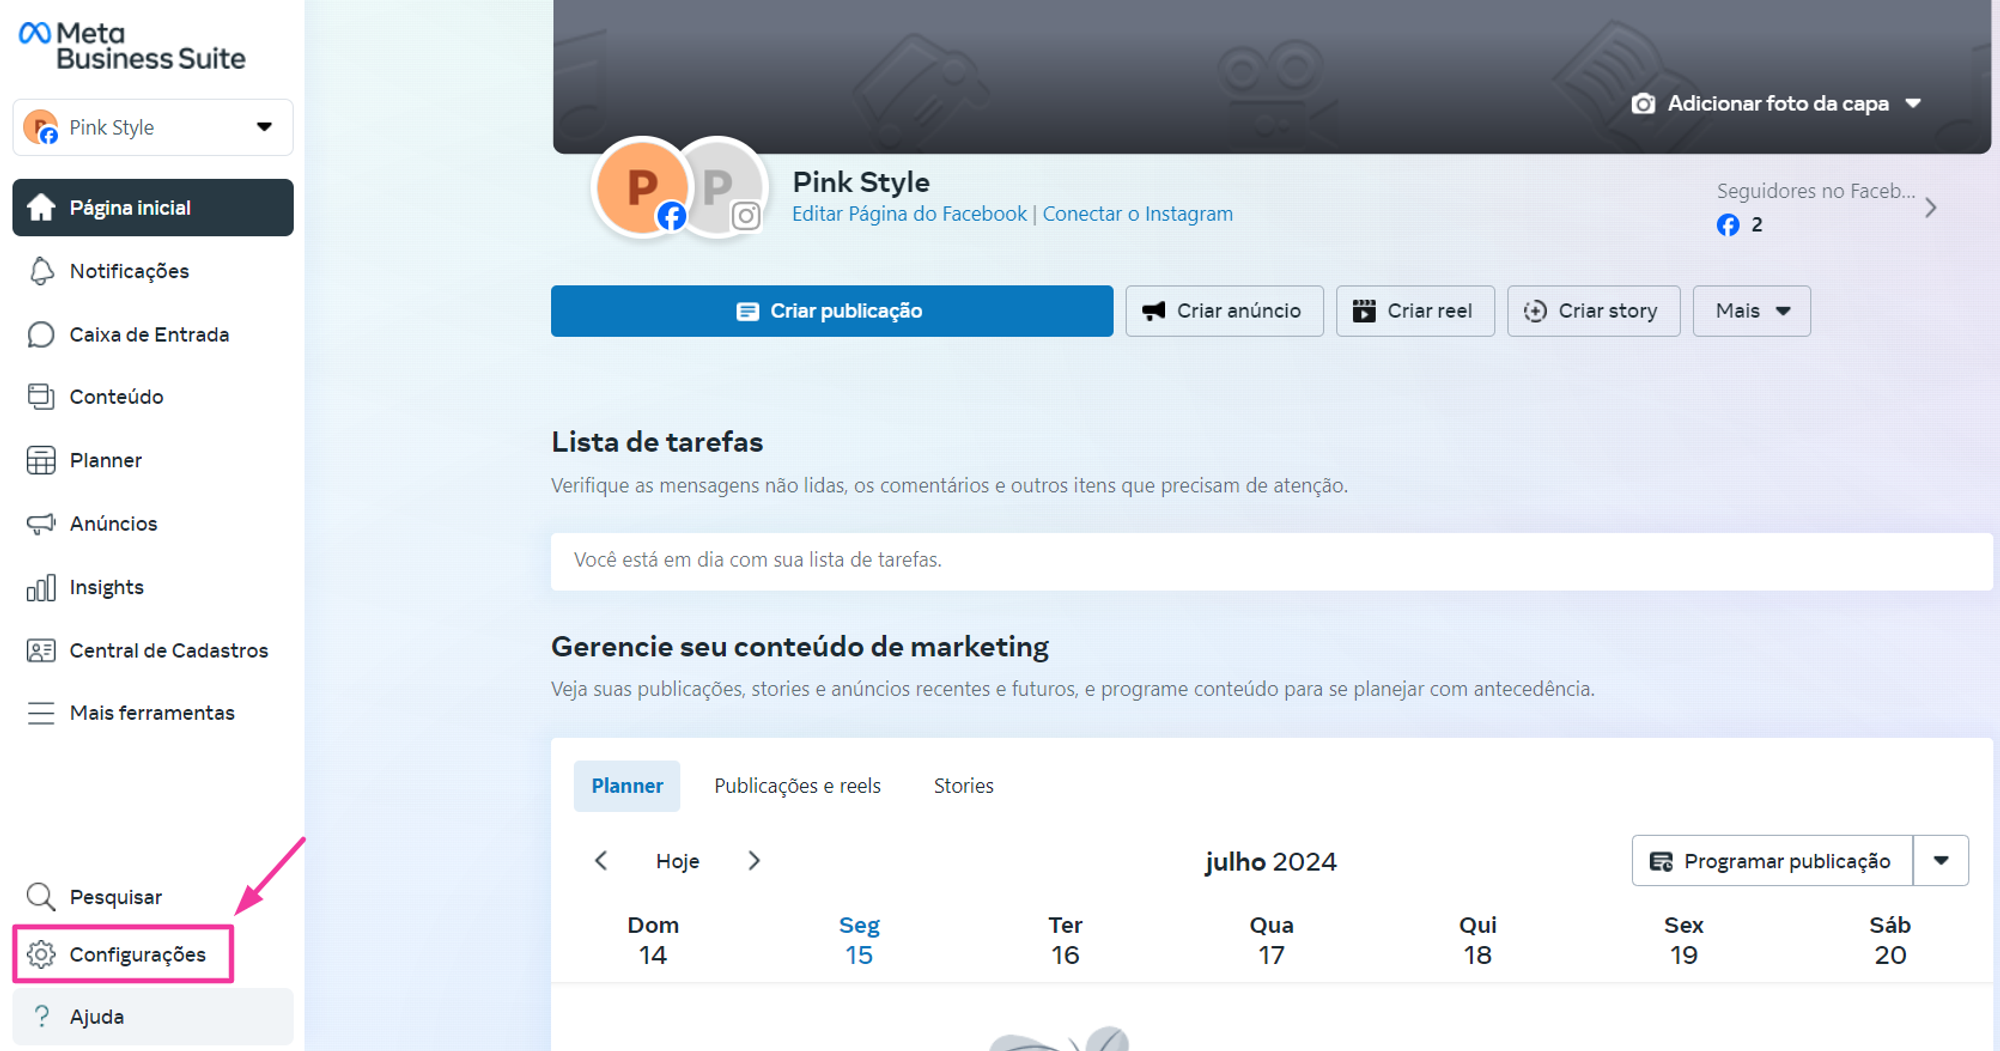
Task: Open Notificações bell icon
Action: click(41, 271)
